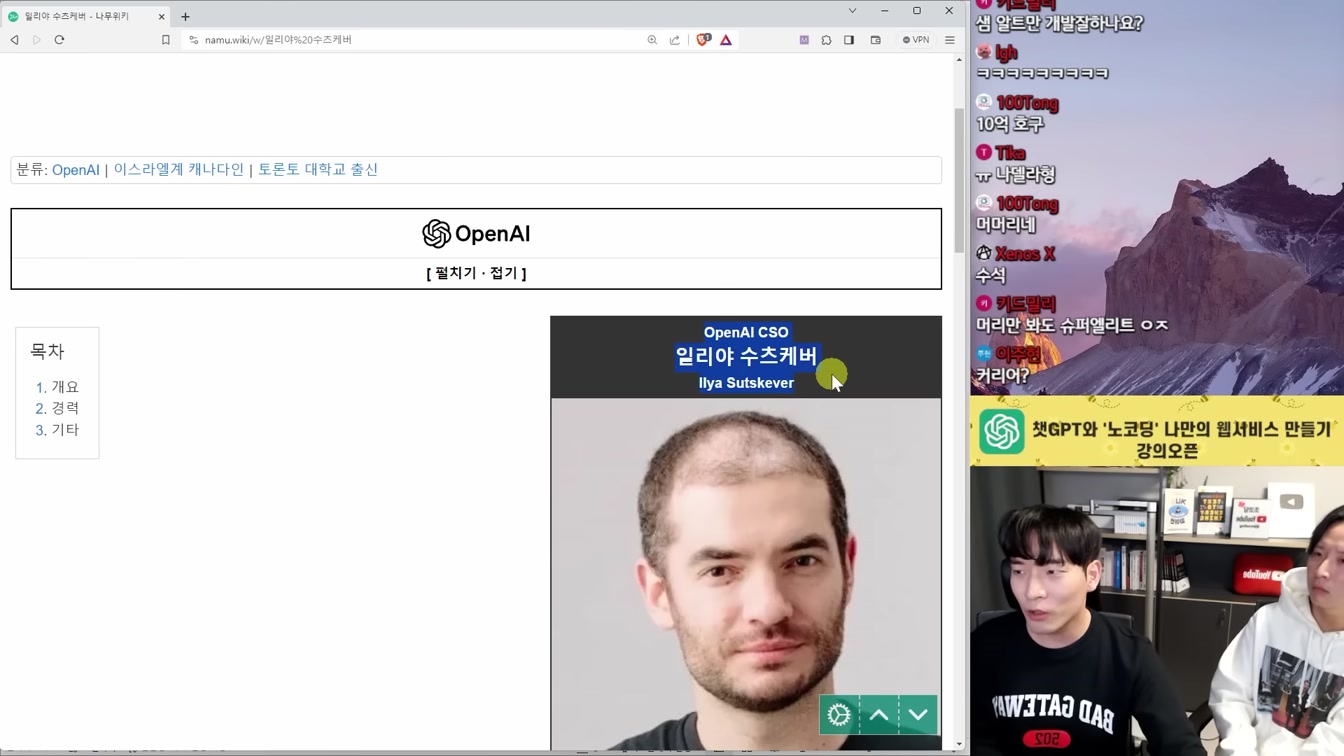Click the chat message 머머리네
Screen dimensions: 1344x756
pos(1006,225)
